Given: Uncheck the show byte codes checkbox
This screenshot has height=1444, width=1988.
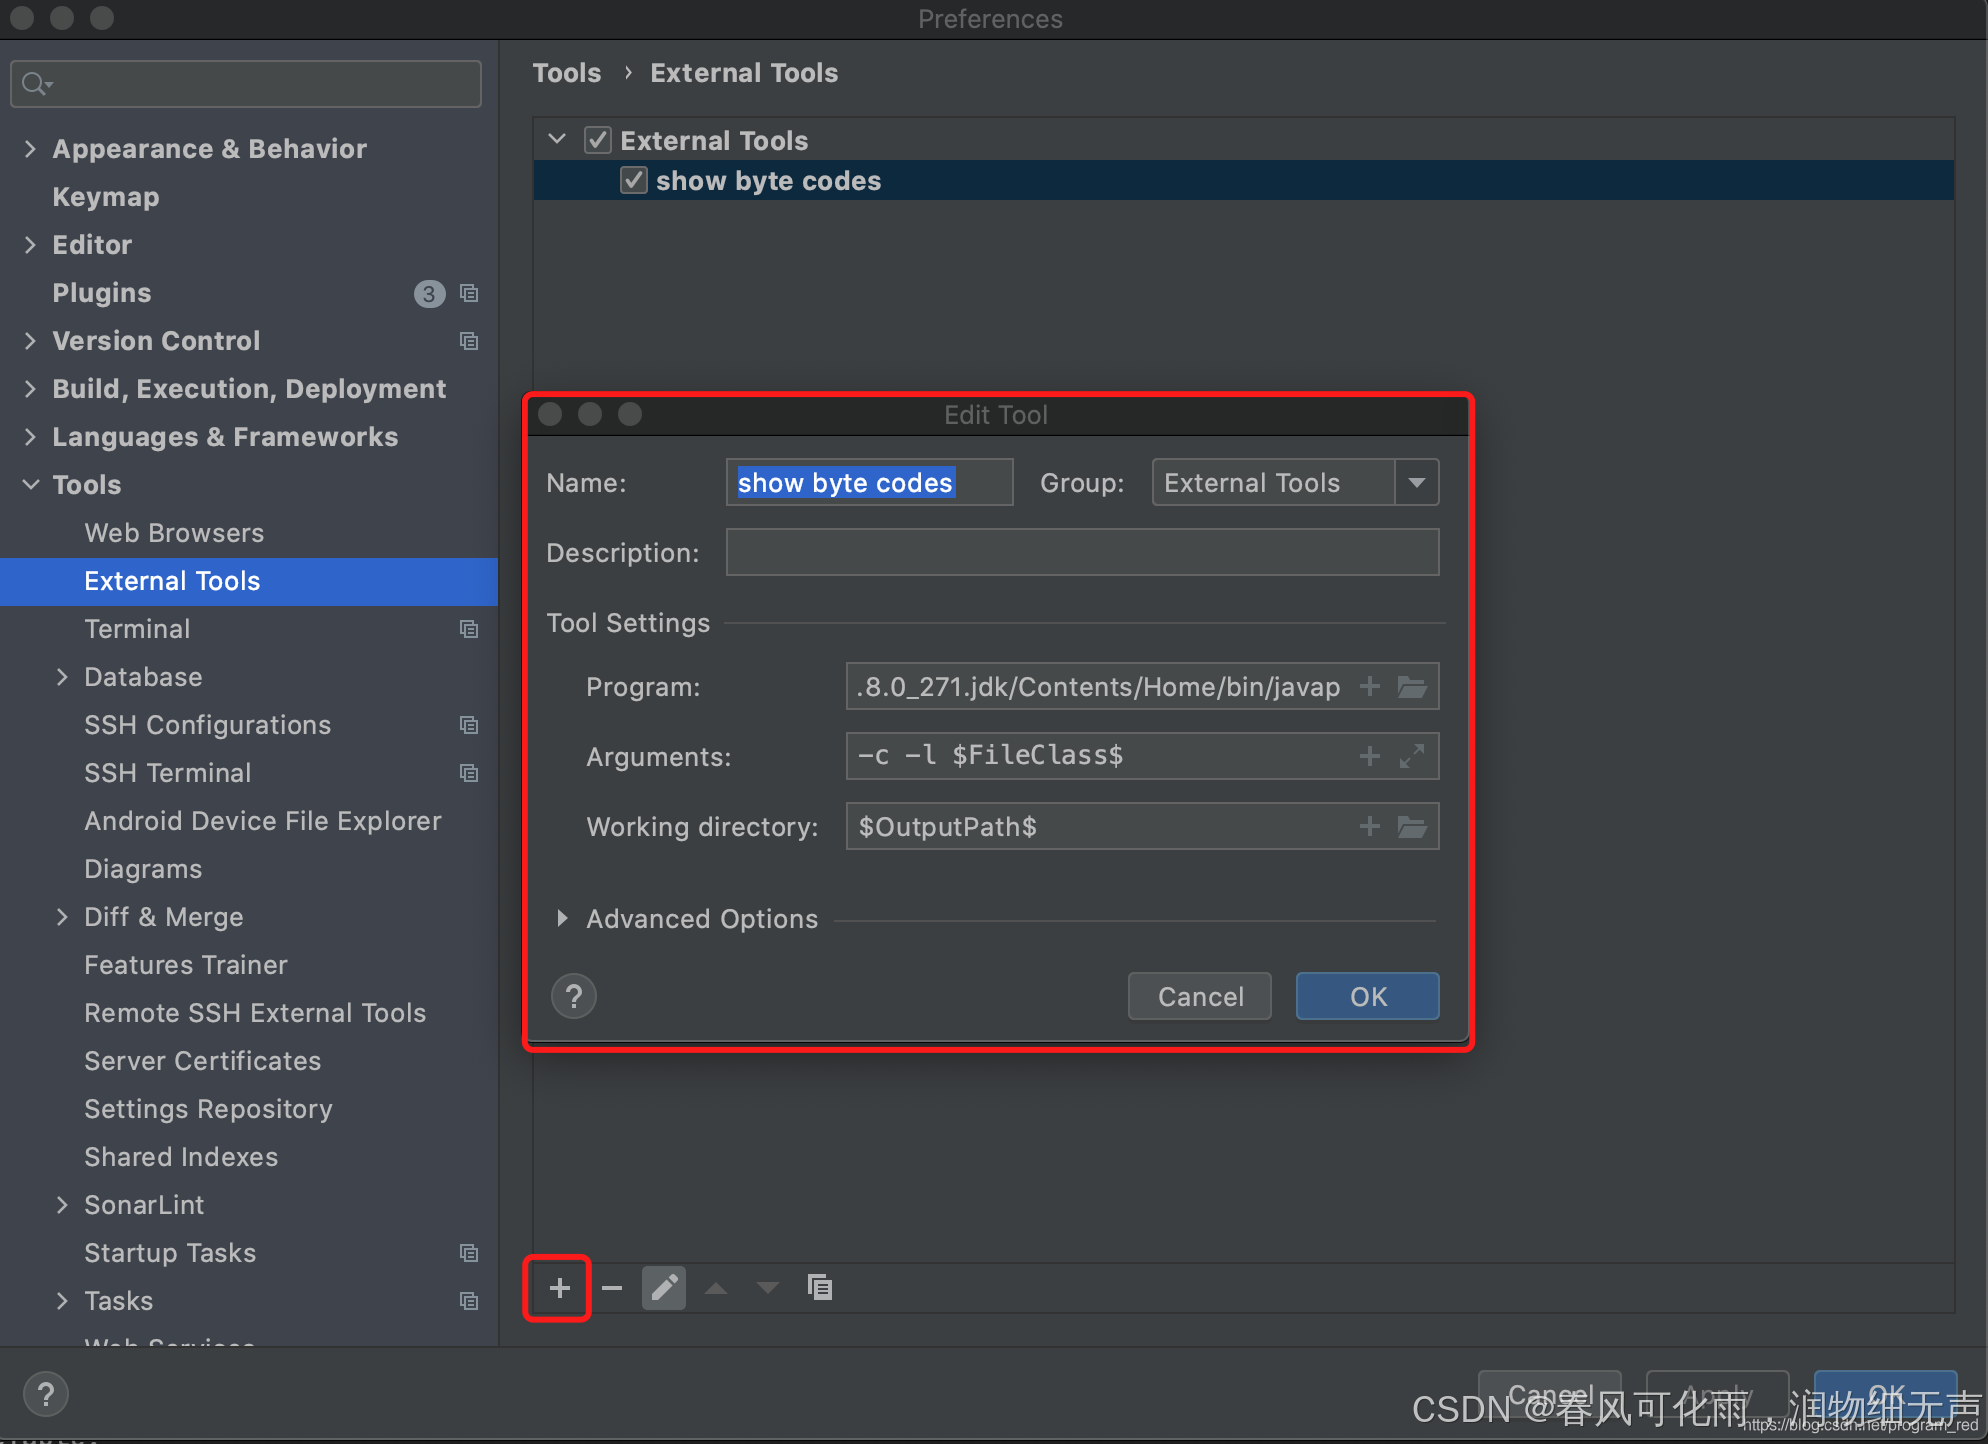Looking at the screenshot, I should (634, 181).
